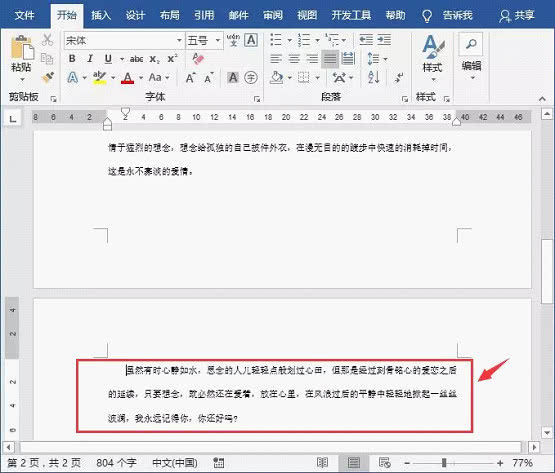Viewport: 555px width, 473px height.
Task: Click the Sort A-Z icon
Action: [374, 77]
